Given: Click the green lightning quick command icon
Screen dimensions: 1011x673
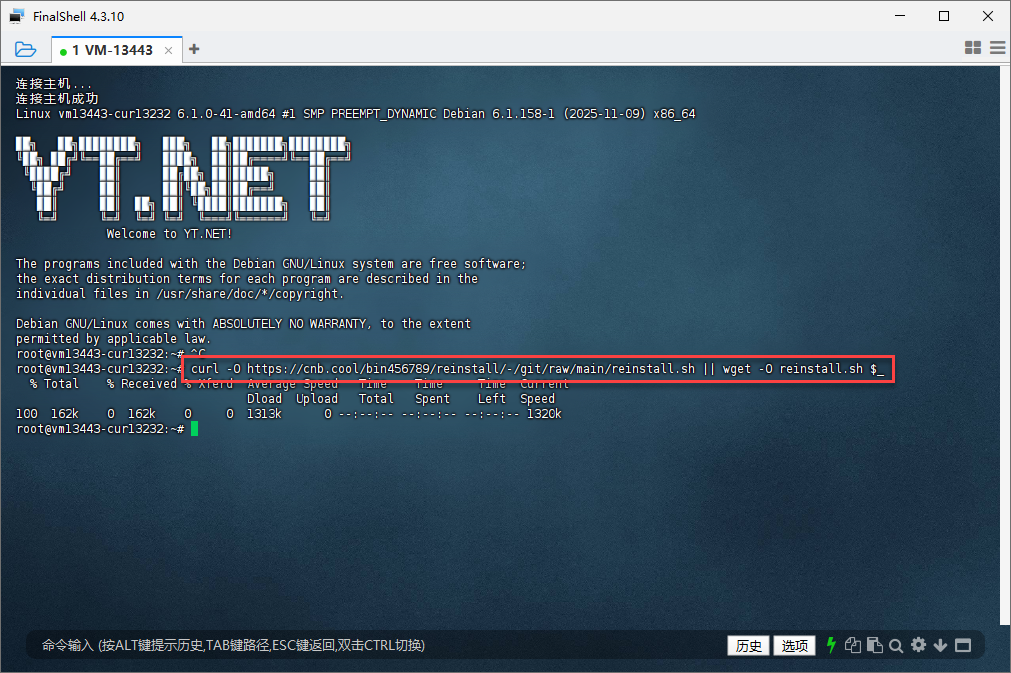Looking at the screenshot, I should pyautogui.click(x=831, y=645).
